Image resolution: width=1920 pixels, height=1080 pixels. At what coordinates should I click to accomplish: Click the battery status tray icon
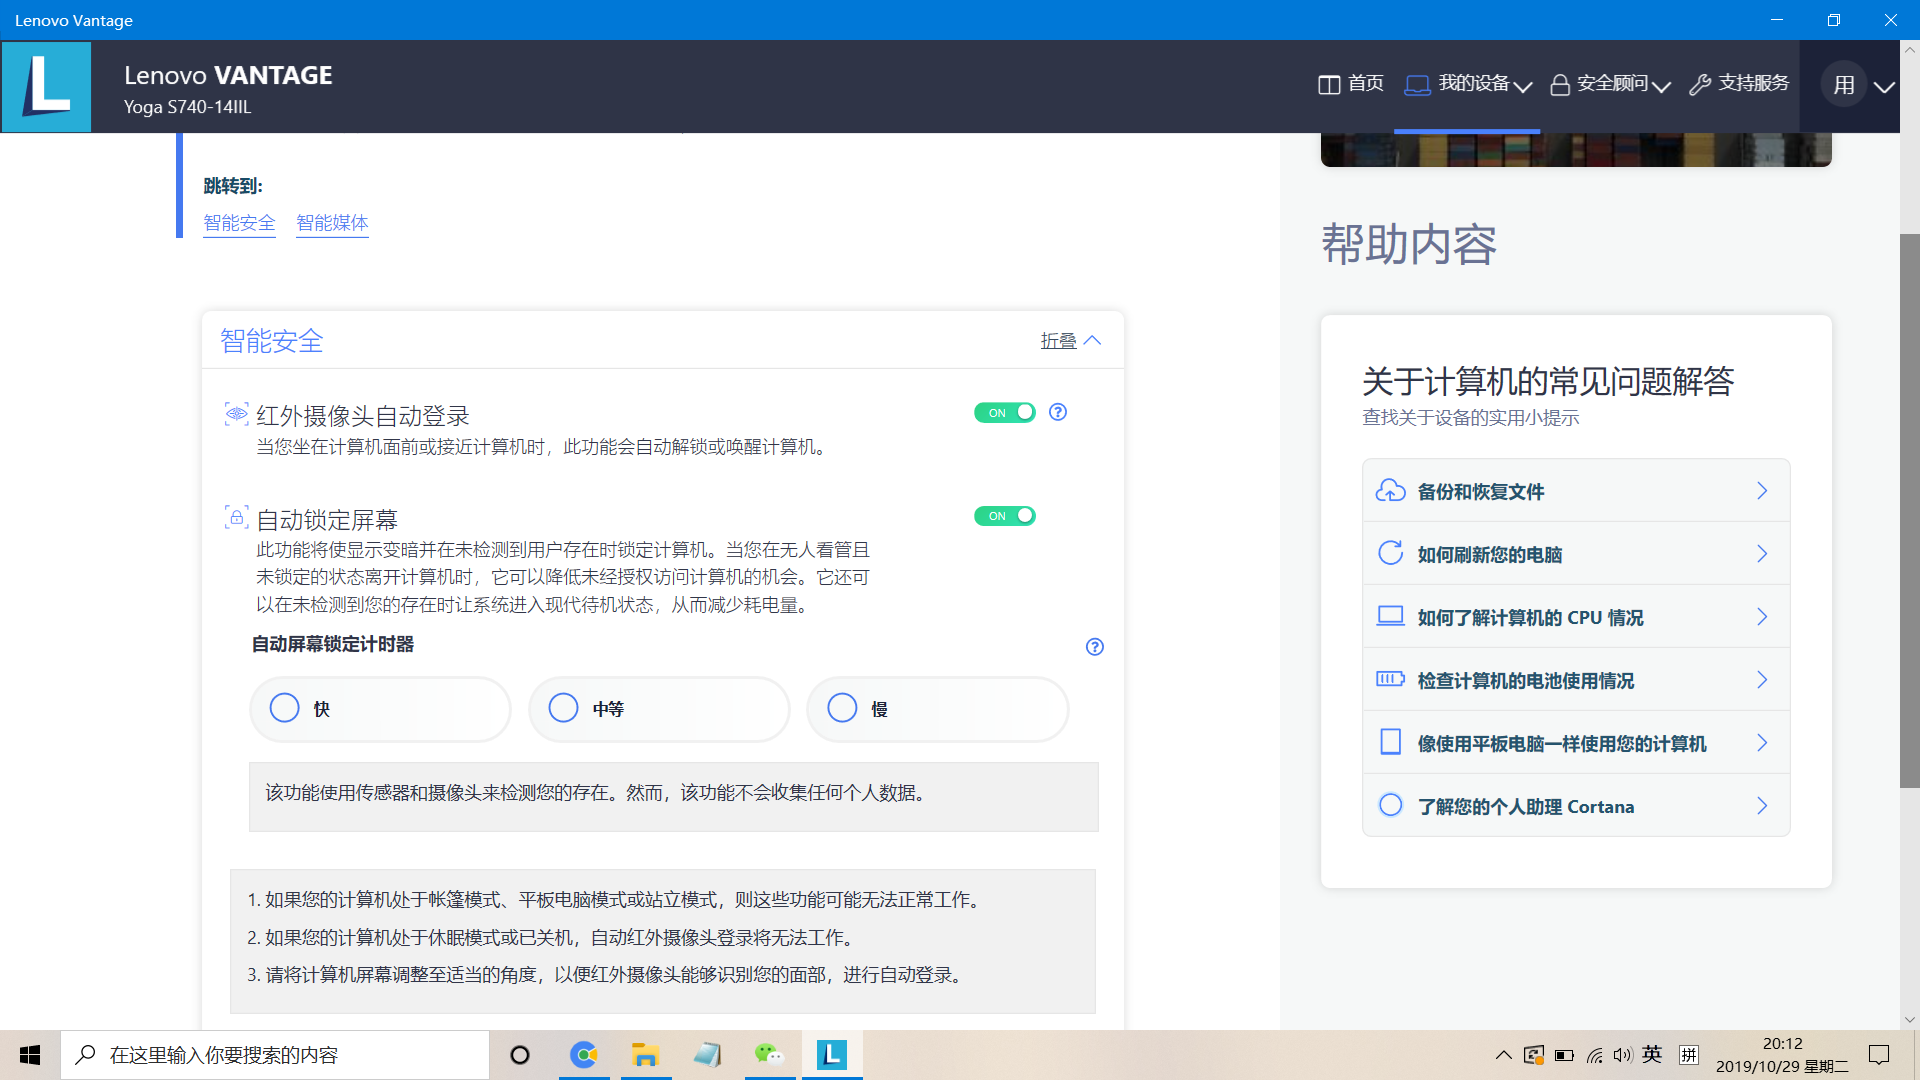[1564, 1055]
